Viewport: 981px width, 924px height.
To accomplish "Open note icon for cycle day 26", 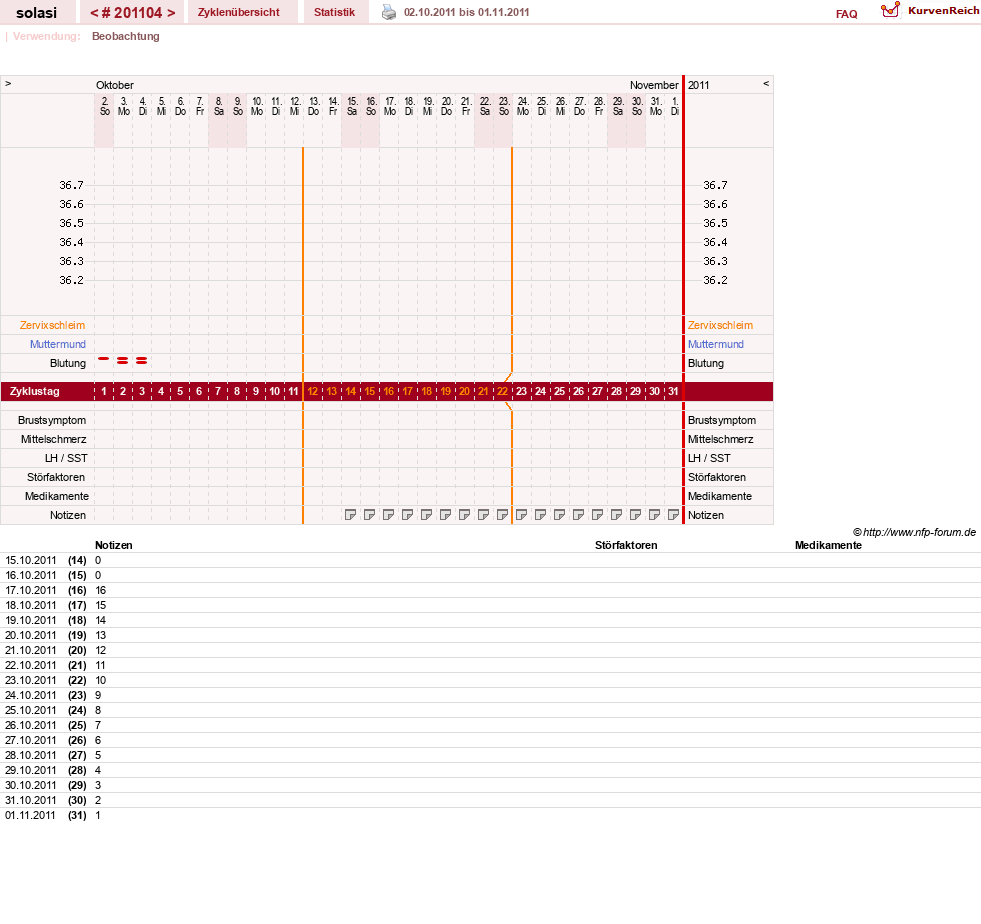I will coord(578,515).
